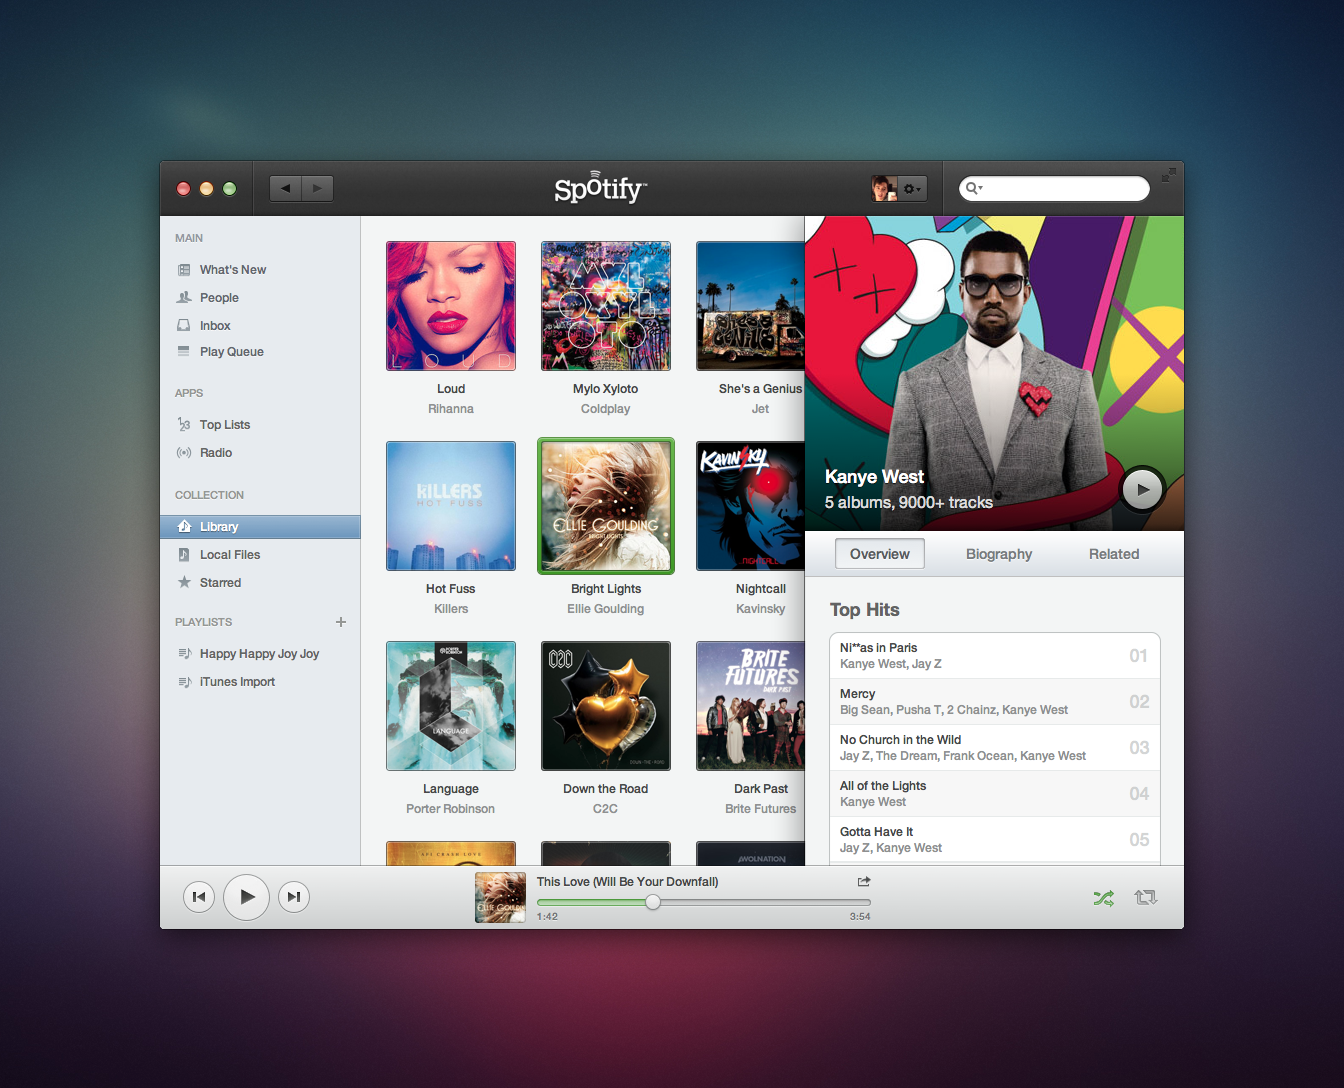This screenshot has height=1088, width=1344.
Task: Select the track Mercy
Action: pyautogui.click(x=995, y=702)
